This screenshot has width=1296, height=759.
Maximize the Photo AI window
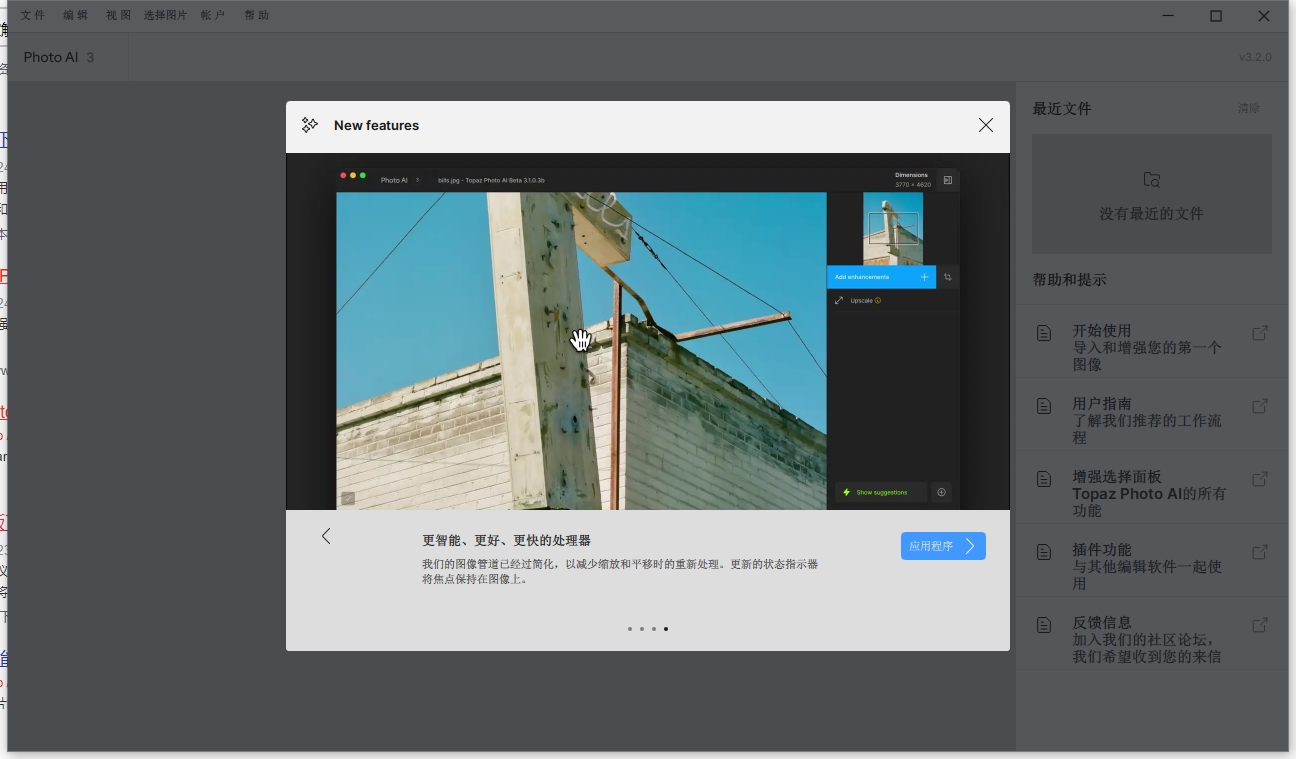(1216, 15)
